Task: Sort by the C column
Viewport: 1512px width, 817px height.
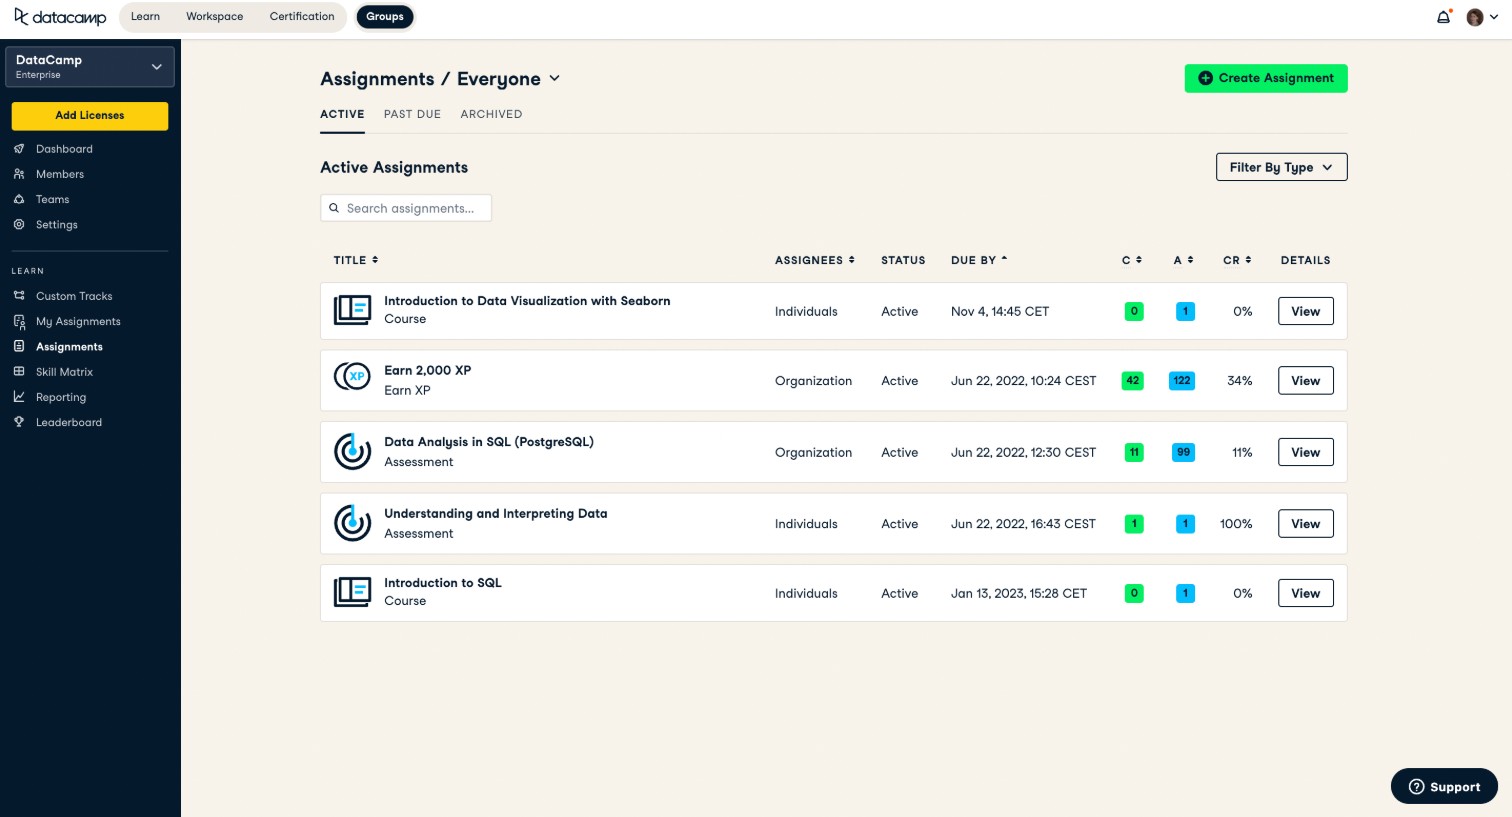Action: coord(1132,260)
